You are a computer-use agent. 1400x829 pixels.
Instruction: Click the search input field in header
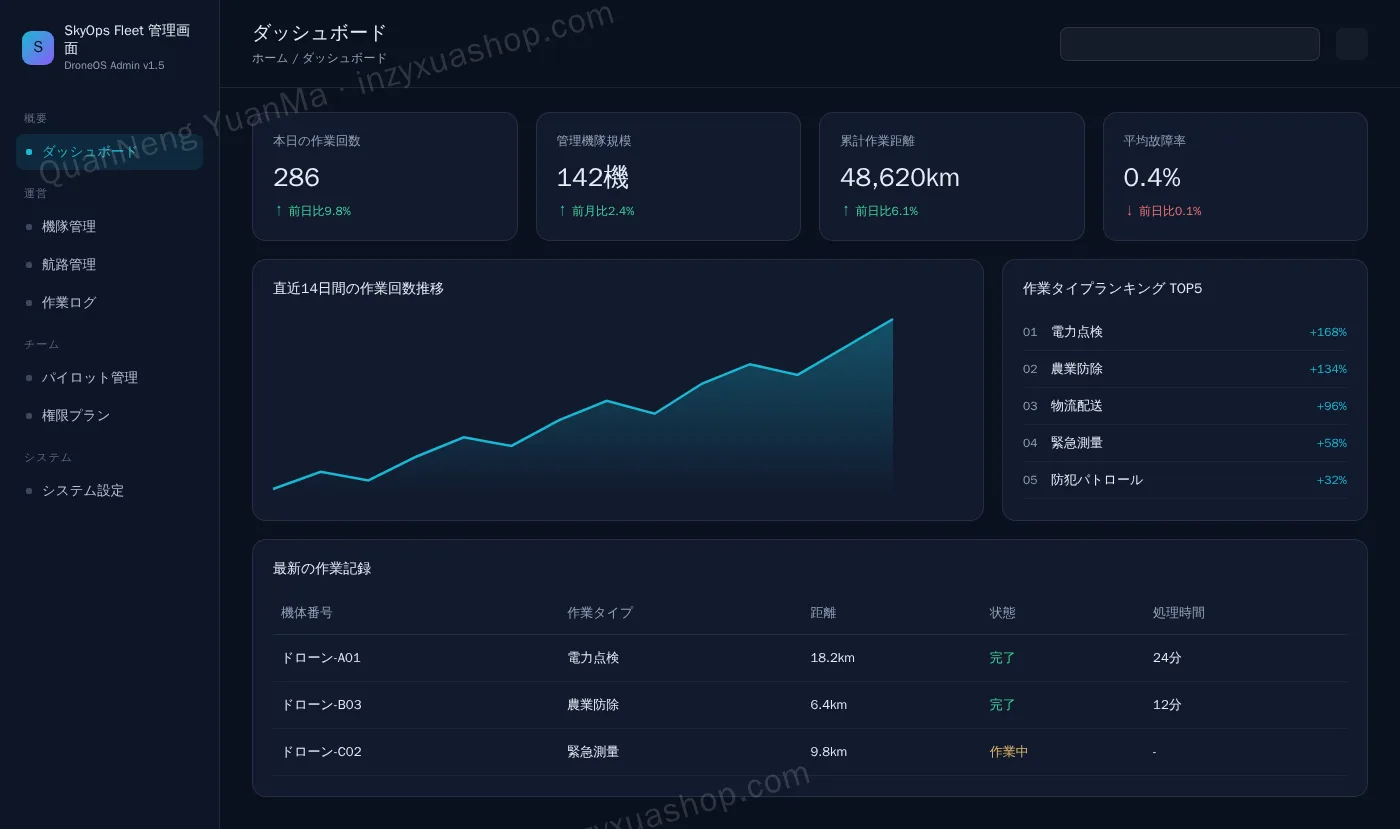tap(1190, 44)
